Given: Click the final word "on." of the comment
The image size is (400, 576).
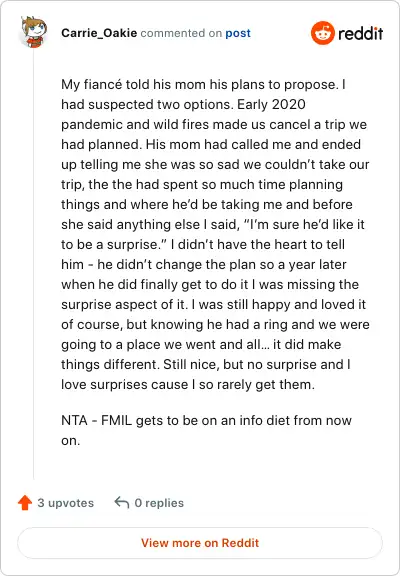Looking at the screenshot, I should pyautogui.click(x=71, y=440).
